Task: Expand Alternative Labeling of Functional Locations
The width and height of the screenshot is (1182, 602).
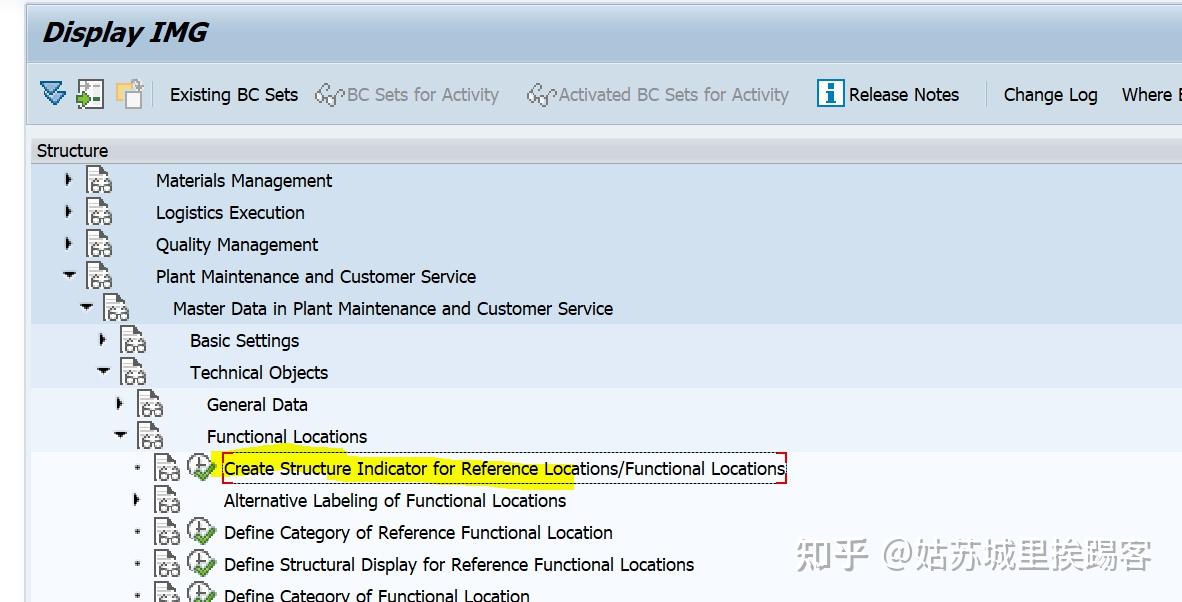Action: (136, 499)
